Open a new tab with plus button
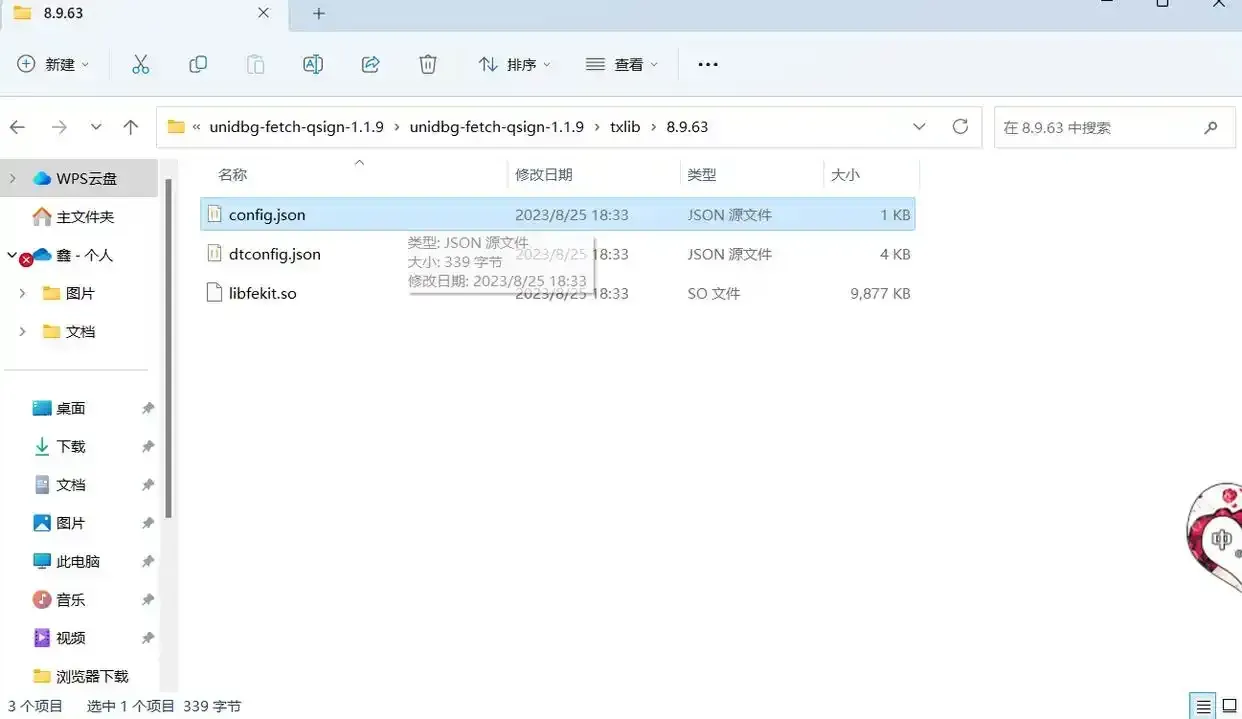 point(319,13)
